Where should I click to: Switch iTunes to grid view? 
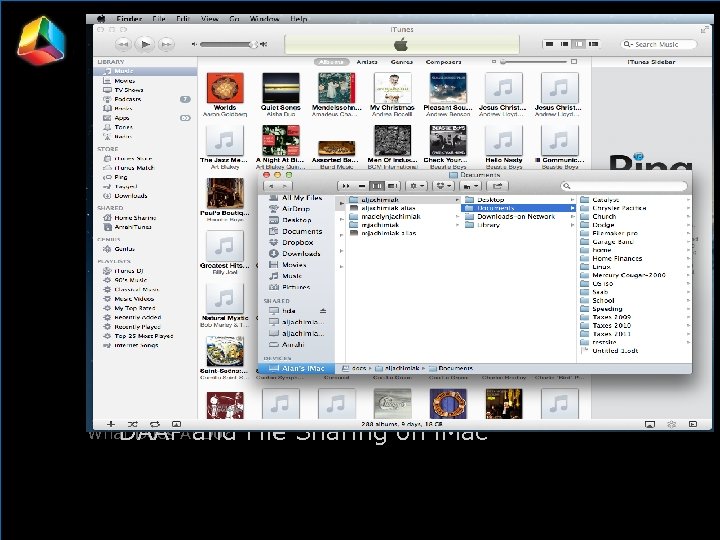(x=579, y=44)
